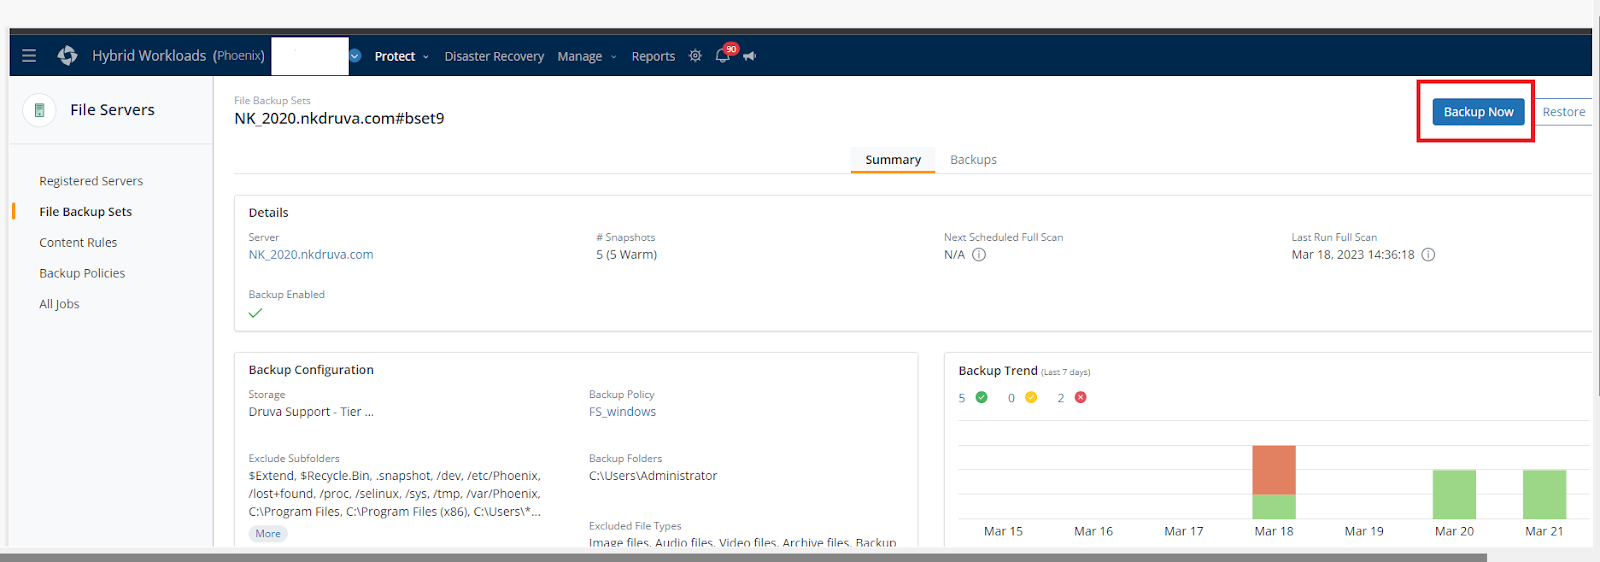Click the yellow warning backups status icon
The width and height of the screenshot is (1600, 562).
(1031, 398)
